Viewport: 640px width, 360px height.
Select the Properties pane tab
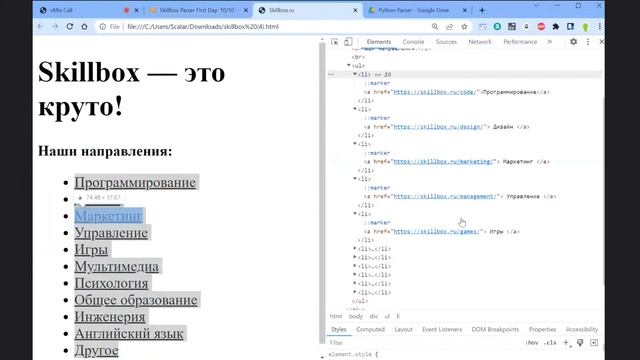coord(542,329)
